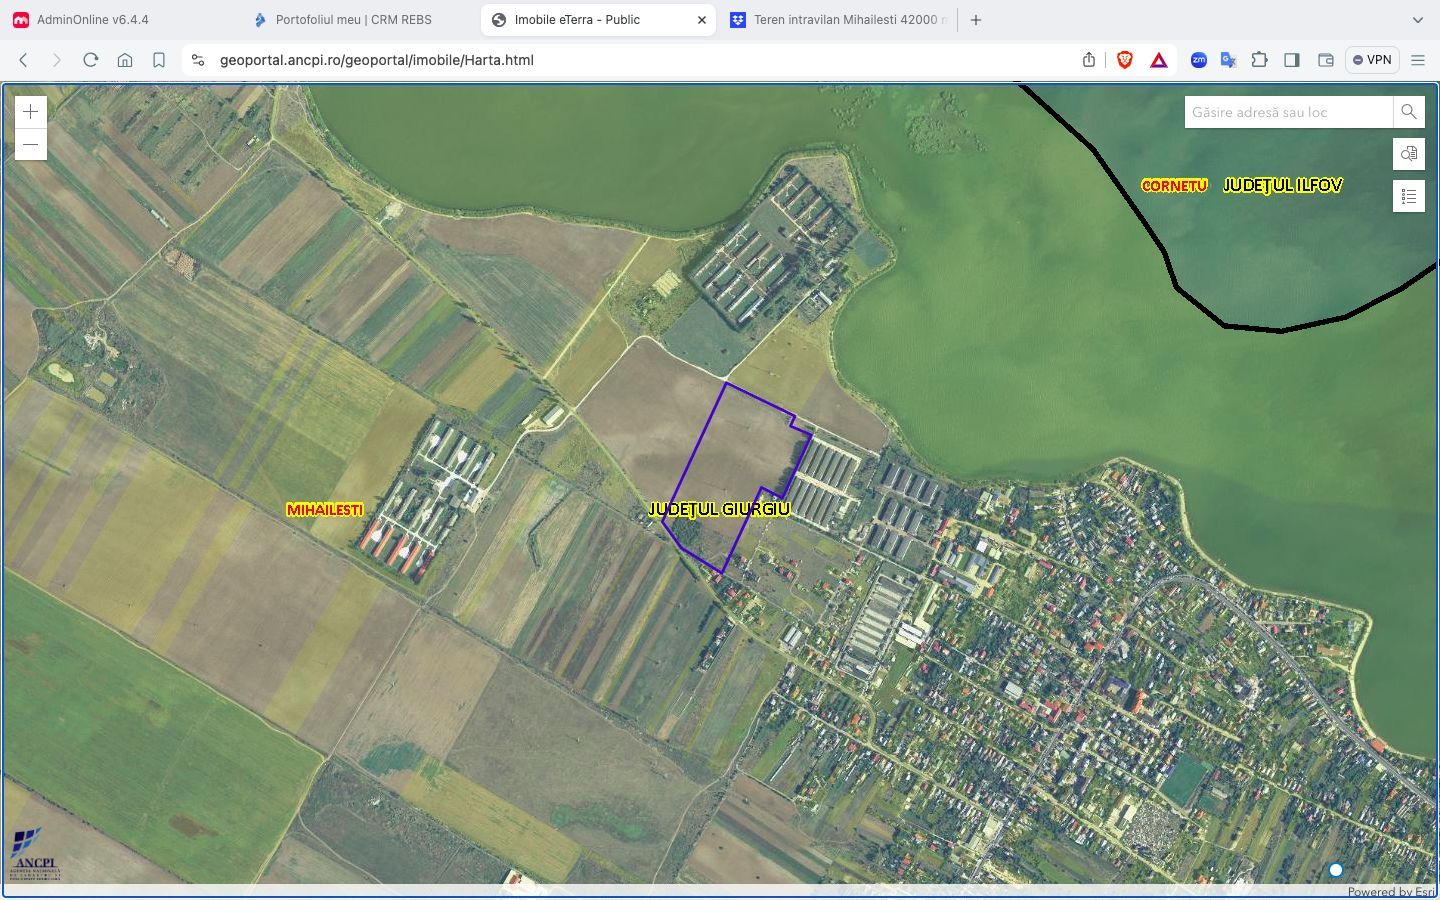Bookmark this page with the bookmark icon

(x=159, y=60)
